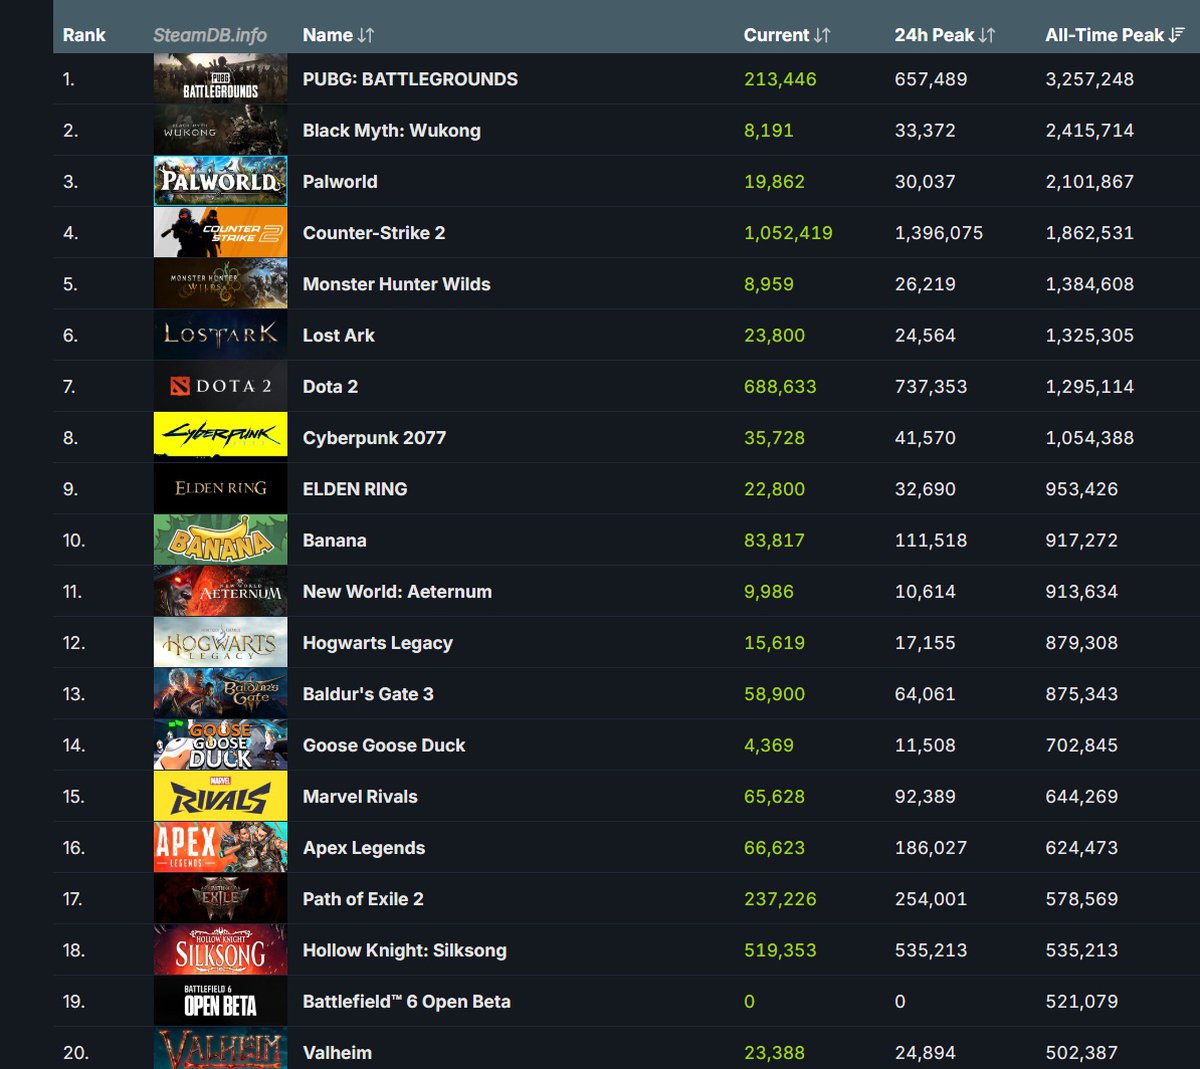Sort by 24h Peak column header
This screenshot has width=1200, height=1069.
[944, 35]
